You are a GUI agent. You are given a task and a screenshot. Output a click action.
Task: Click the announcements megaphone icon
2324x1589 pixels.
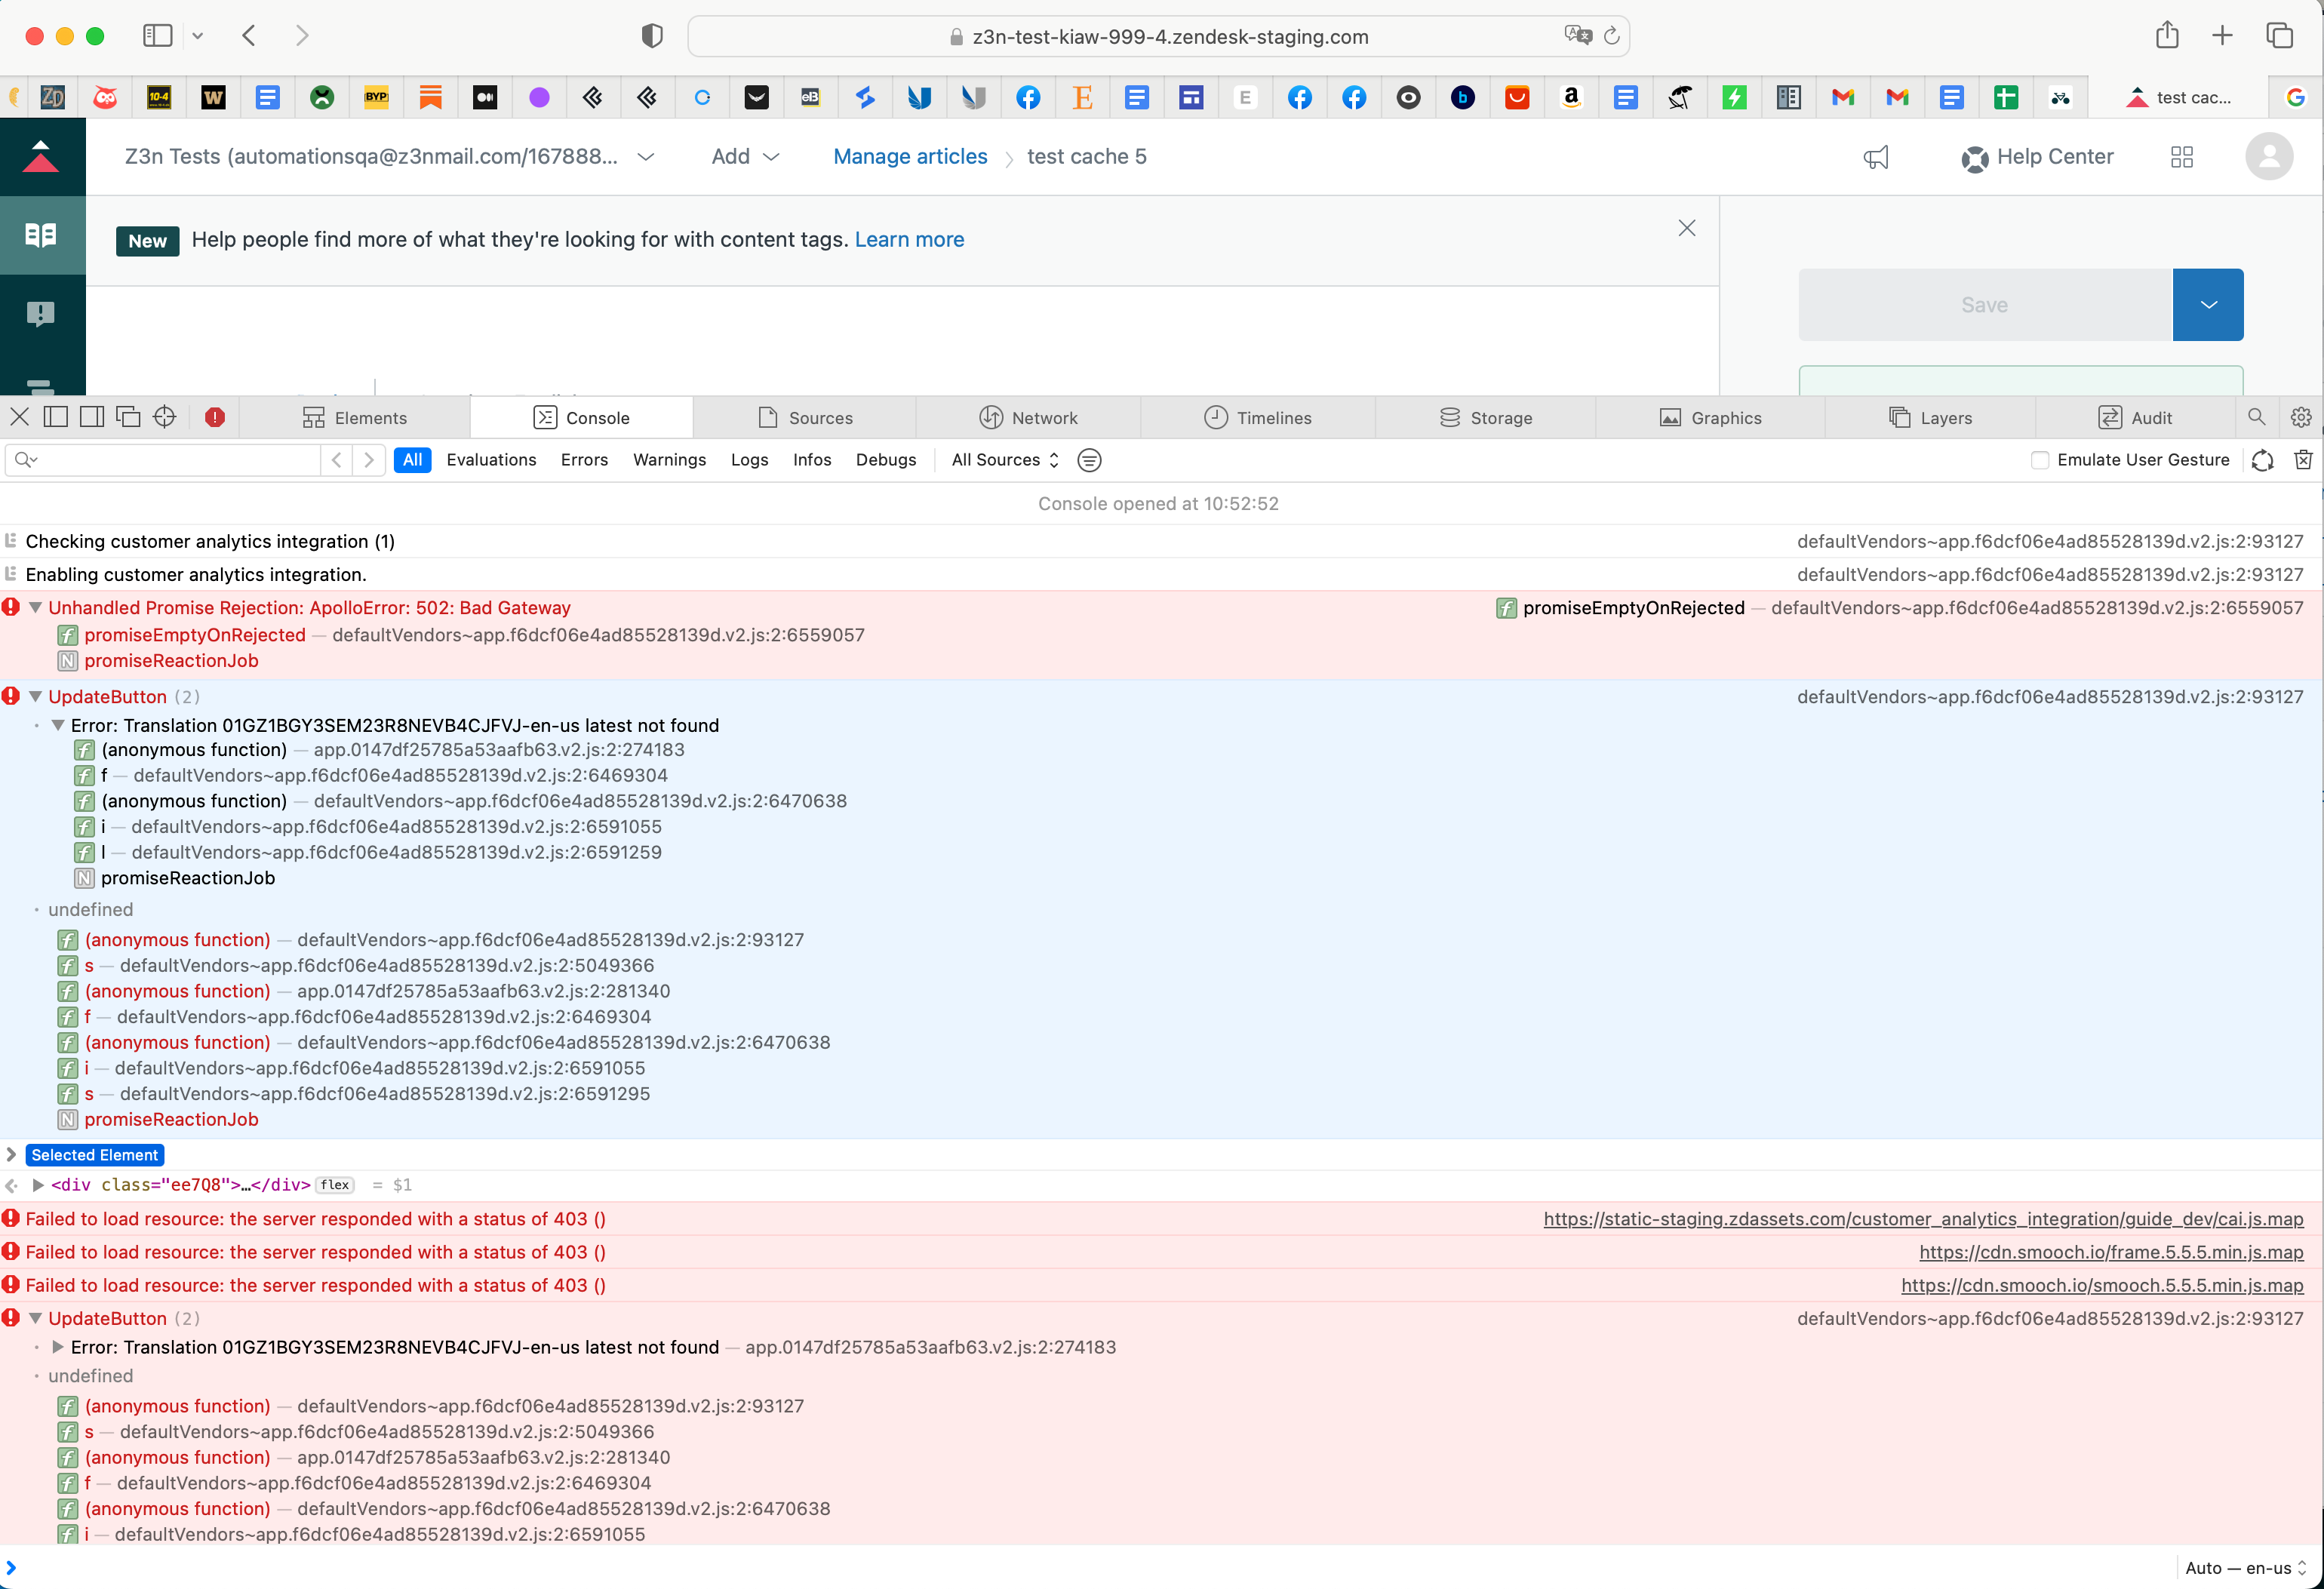[x=1876, y=157]
